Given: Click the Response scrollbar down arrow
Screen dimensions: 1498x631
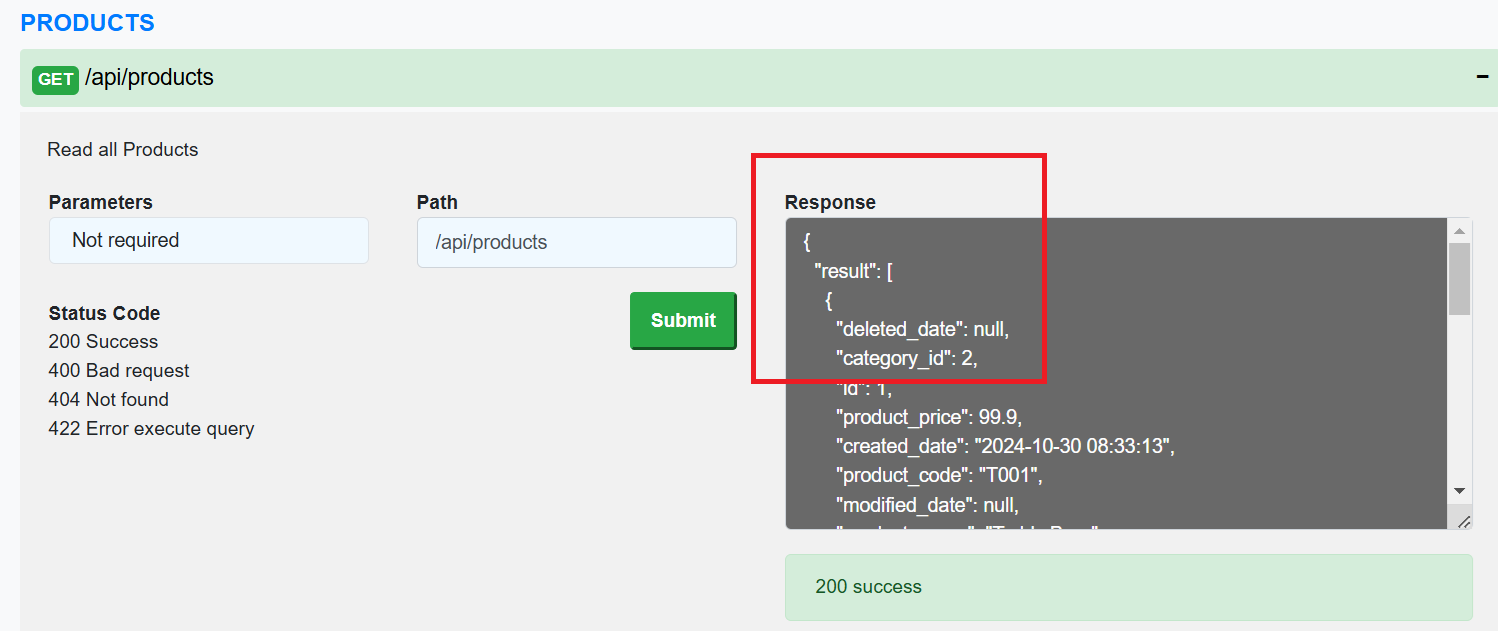Looking at the screenshot, I should [1459, 491].
